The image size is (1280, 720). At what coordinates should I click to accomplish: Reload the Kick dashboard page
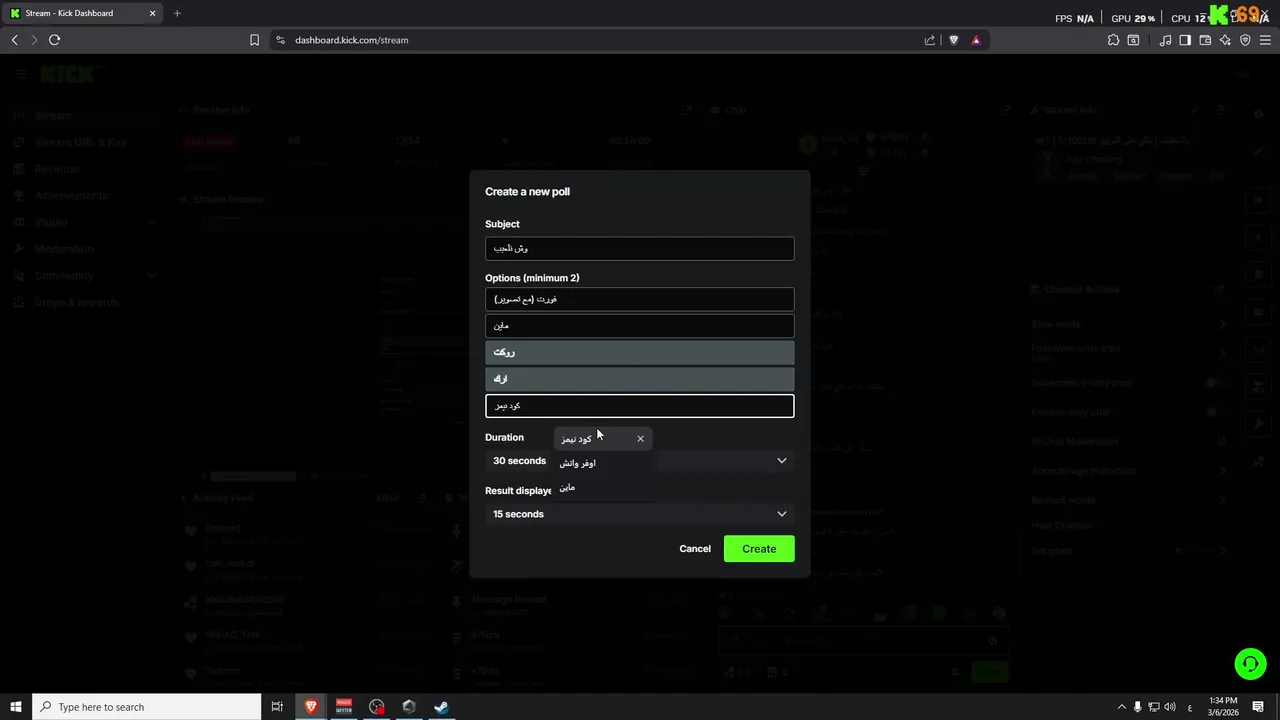pyautogui.click(x=55, y=40)
